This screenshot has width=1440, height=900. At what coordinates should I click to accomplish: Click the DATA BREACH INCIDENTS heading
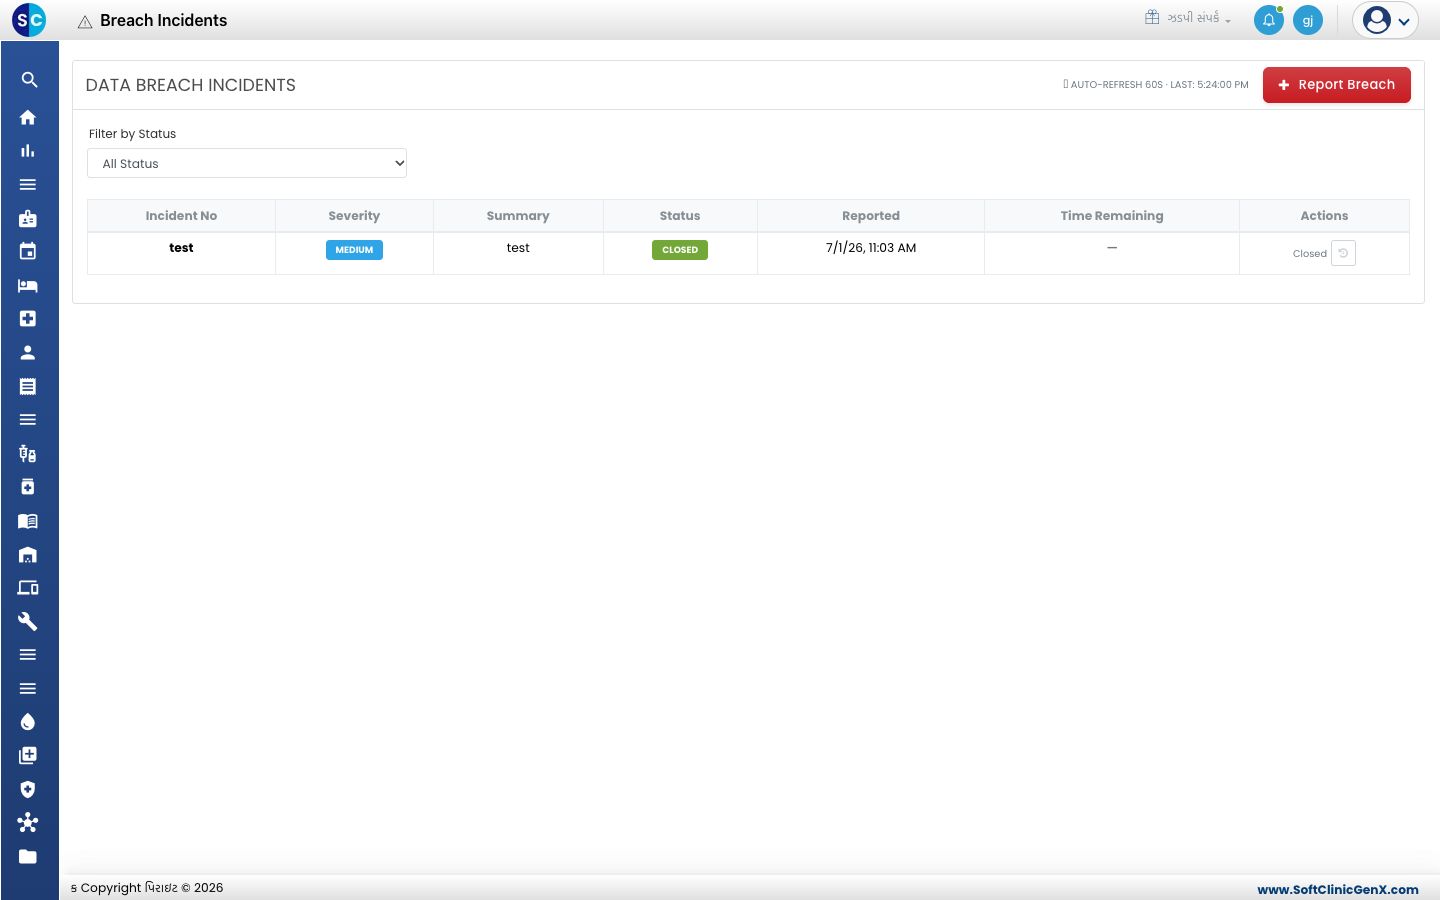click(x=191, y=85)
